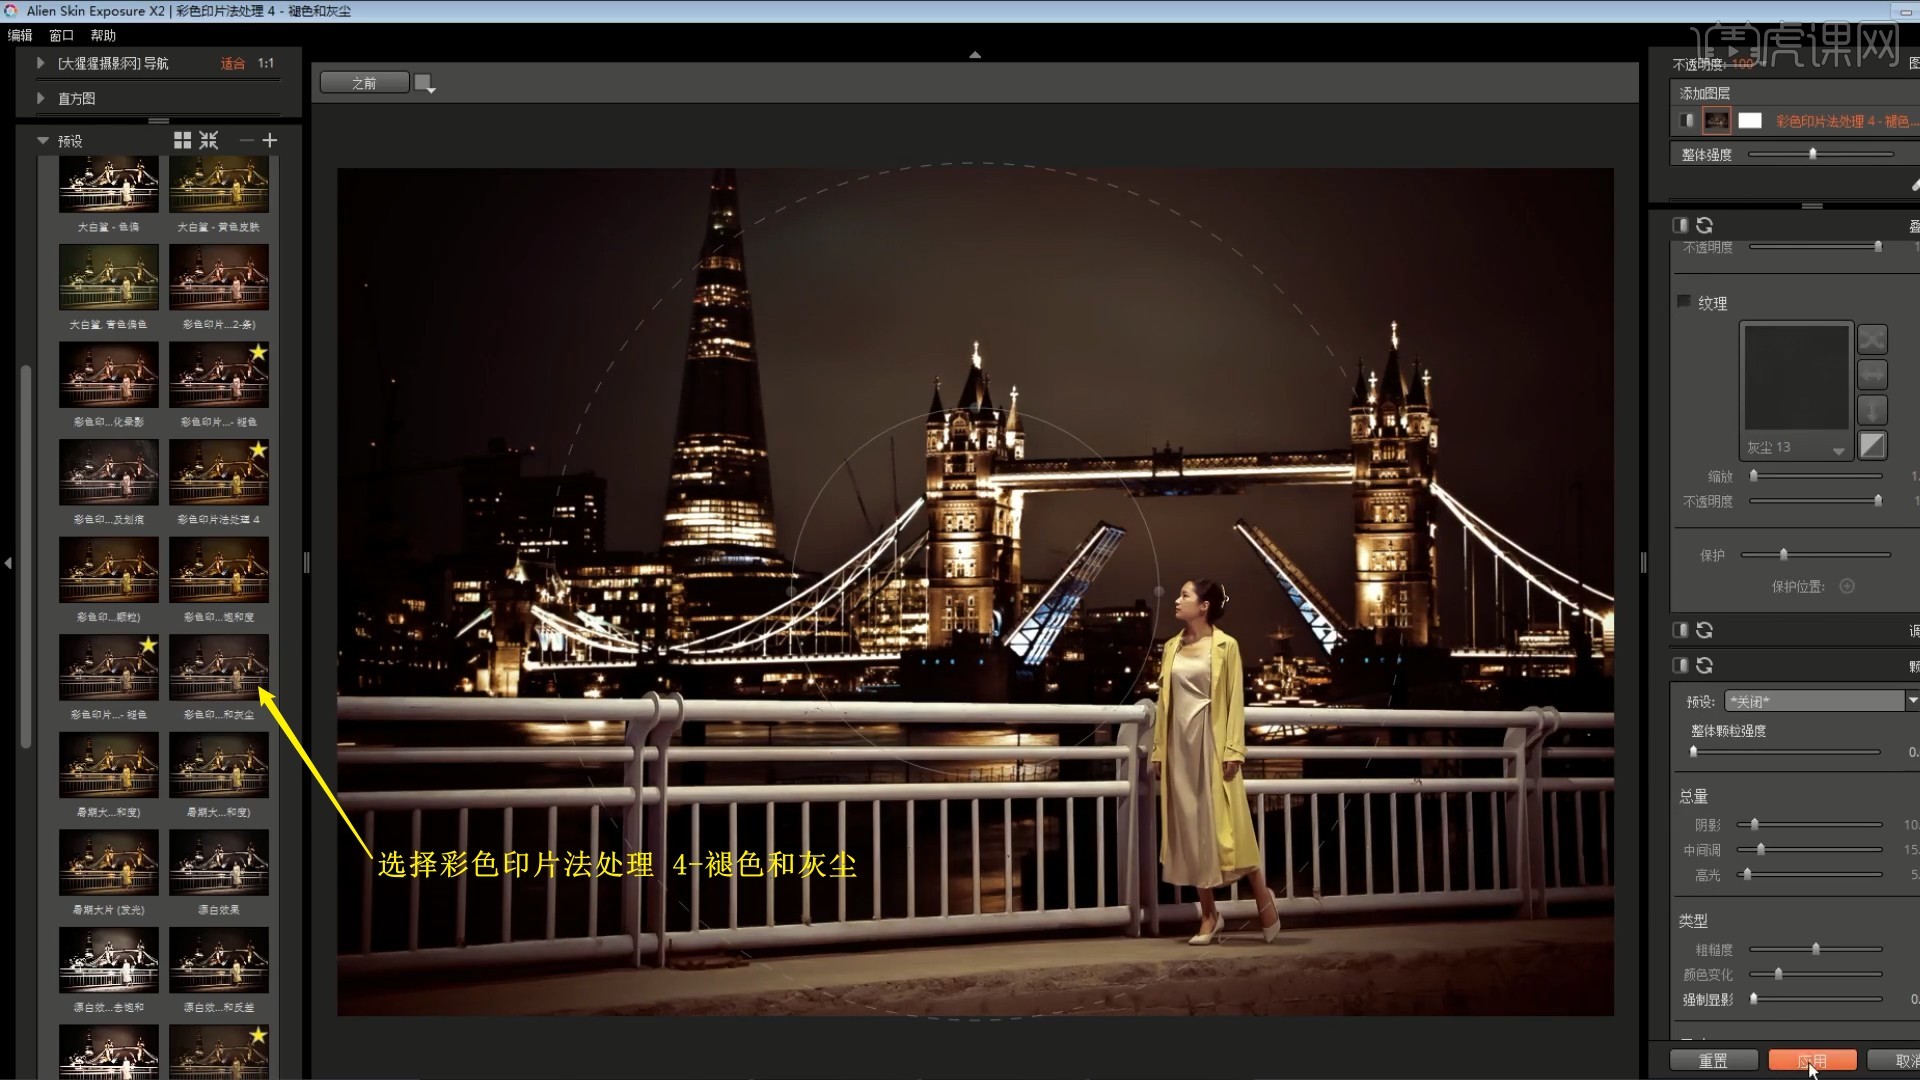Select the 彩色印...和灰尘 preset thumbnail
The height and width of the screenshot is (1080, 1920).
[x=218, y=667]
